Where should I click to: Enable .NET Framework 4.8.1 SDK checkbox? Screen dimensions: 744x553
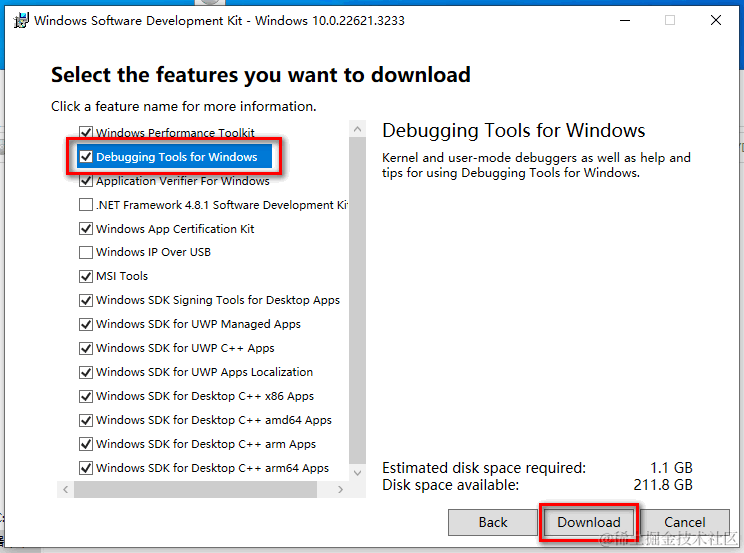click(86, 205)
